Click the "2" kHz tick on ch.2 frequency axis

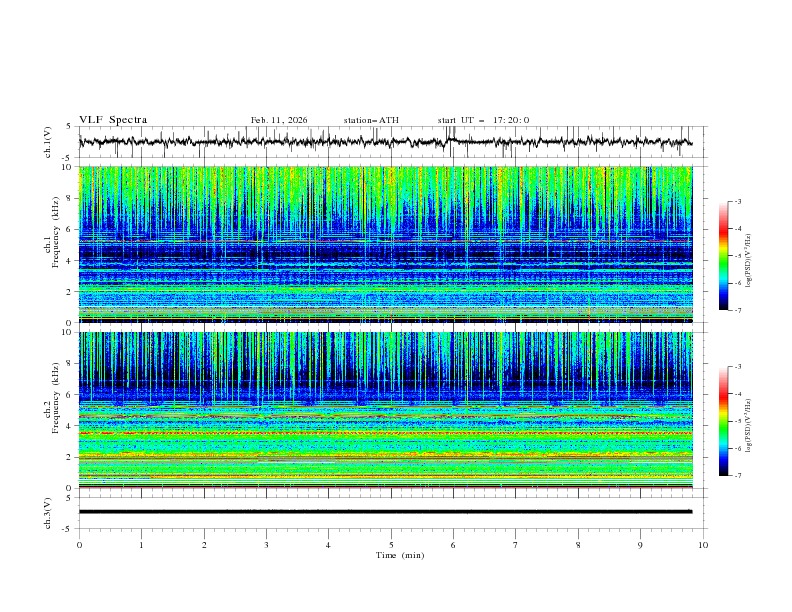tap(70, 457)
